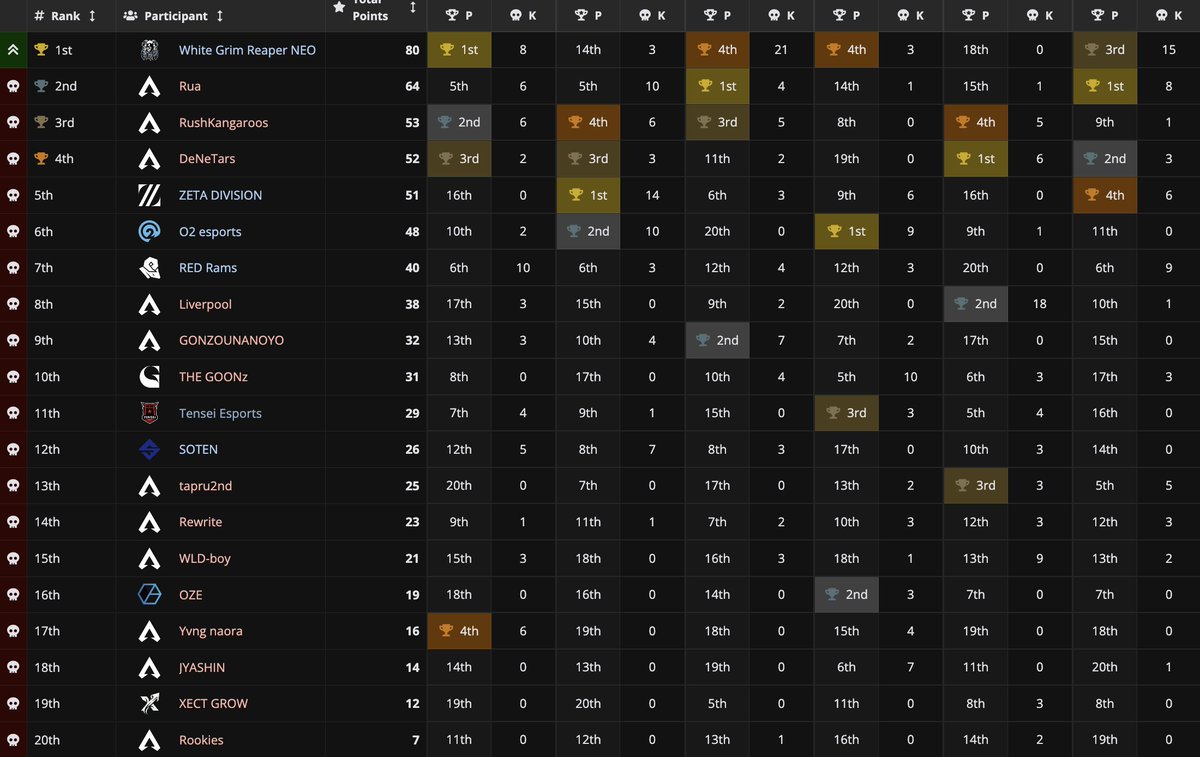Sort by the Rank column arrows
1200x757 pixels.
coord(93,16)
